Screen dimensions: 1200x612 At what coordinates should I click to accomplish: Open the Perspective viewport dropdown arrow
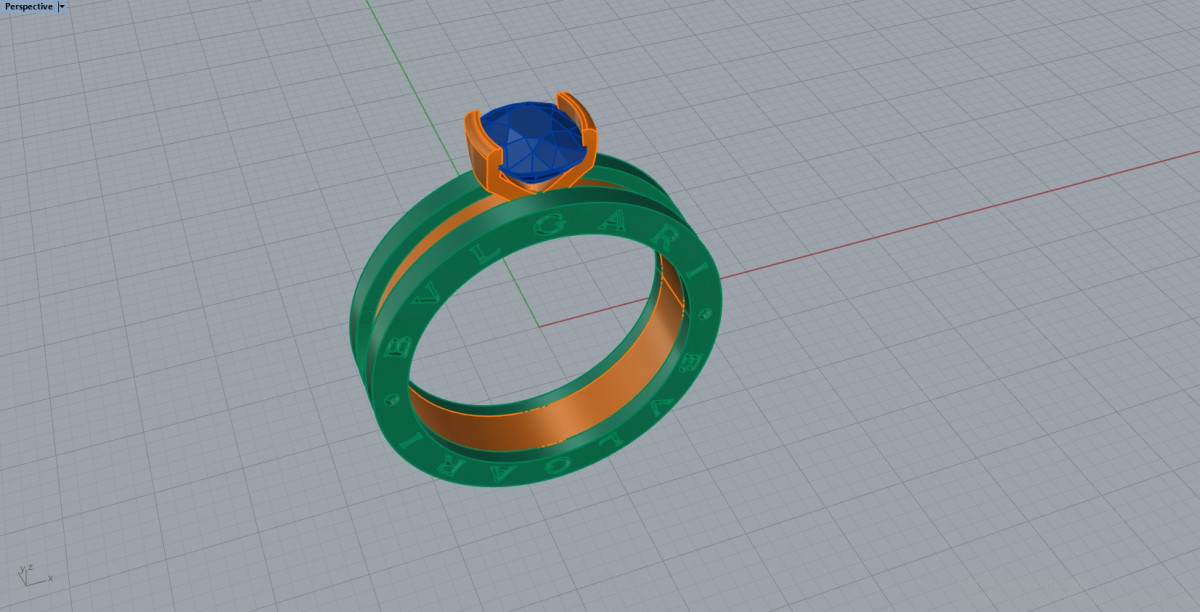point(62,6)
